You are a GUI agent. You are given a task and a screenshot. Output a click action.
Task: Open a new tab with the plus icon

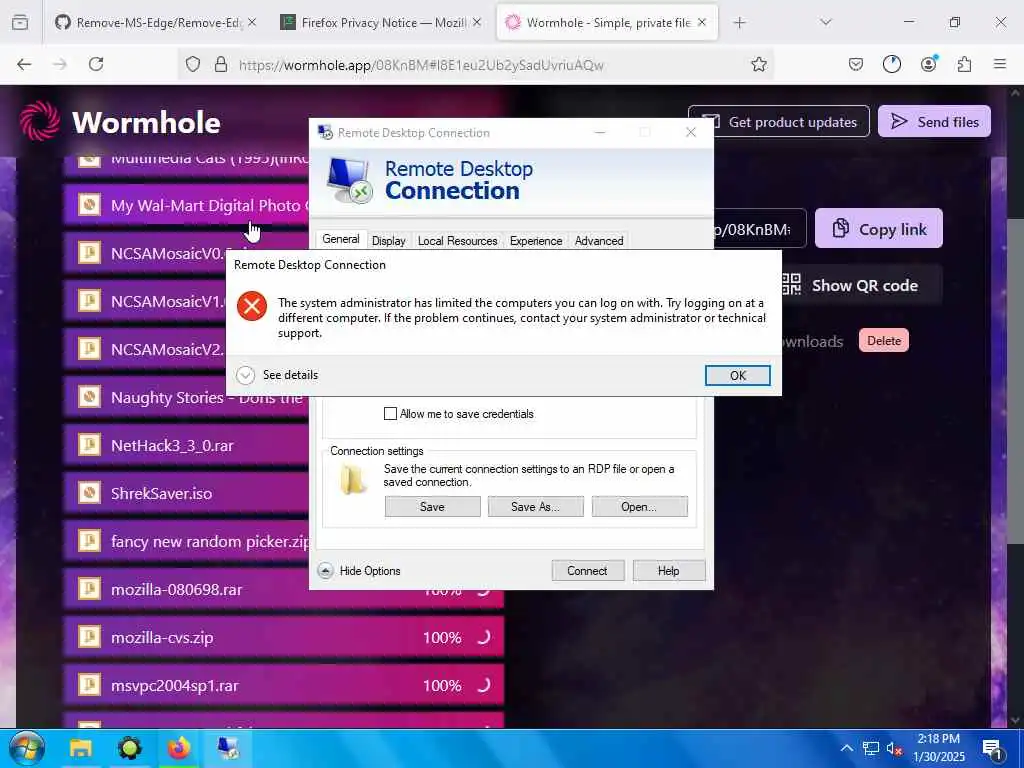point(739,23)
